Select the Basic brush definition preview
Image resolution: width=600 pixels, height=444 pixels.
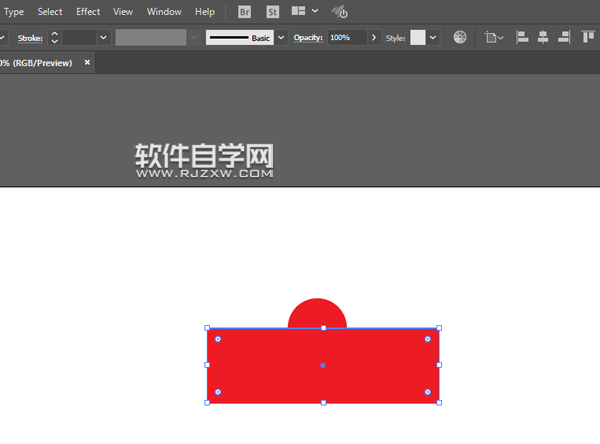(240, 38)
